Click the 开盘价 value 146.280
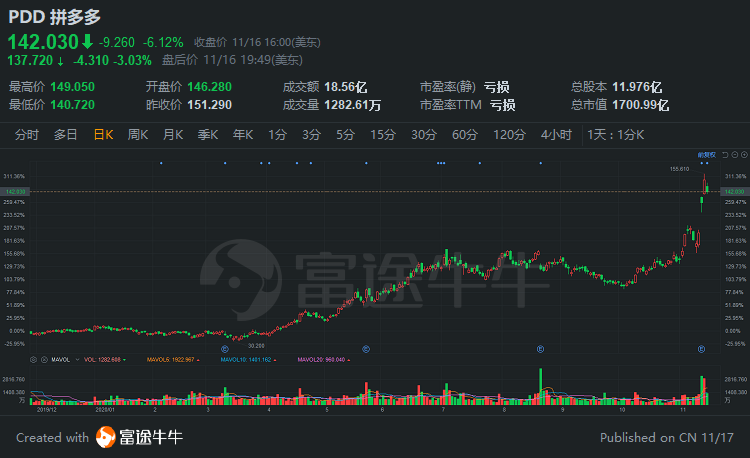 (210, 87)
